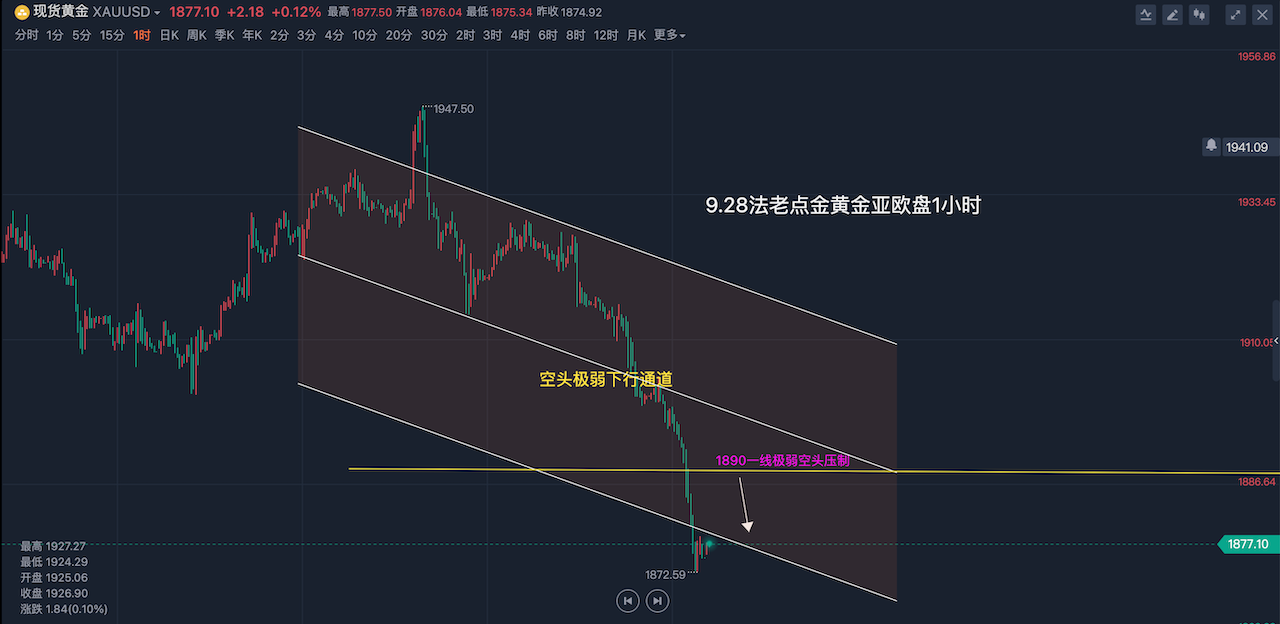This screenshot has width=1280, height=624.
Task: Click the gold coin symbol icon
Action: pyautogui.click(x=22, y=12)
